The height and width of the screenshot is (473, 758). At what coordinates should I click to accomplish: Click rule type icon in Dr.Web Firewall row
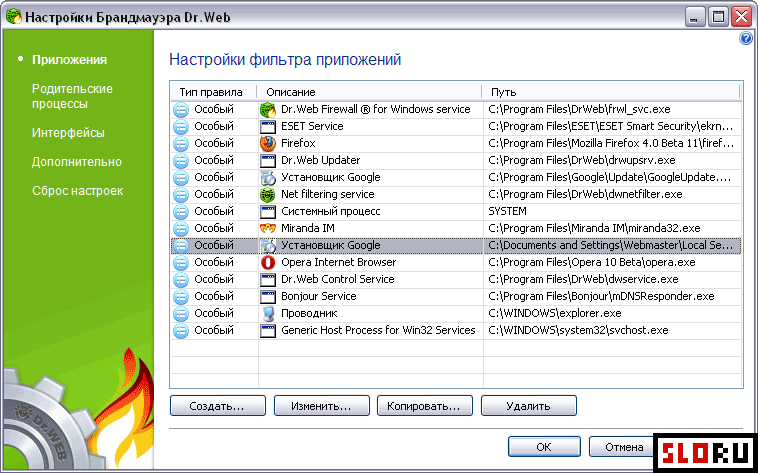click(180, 109)
